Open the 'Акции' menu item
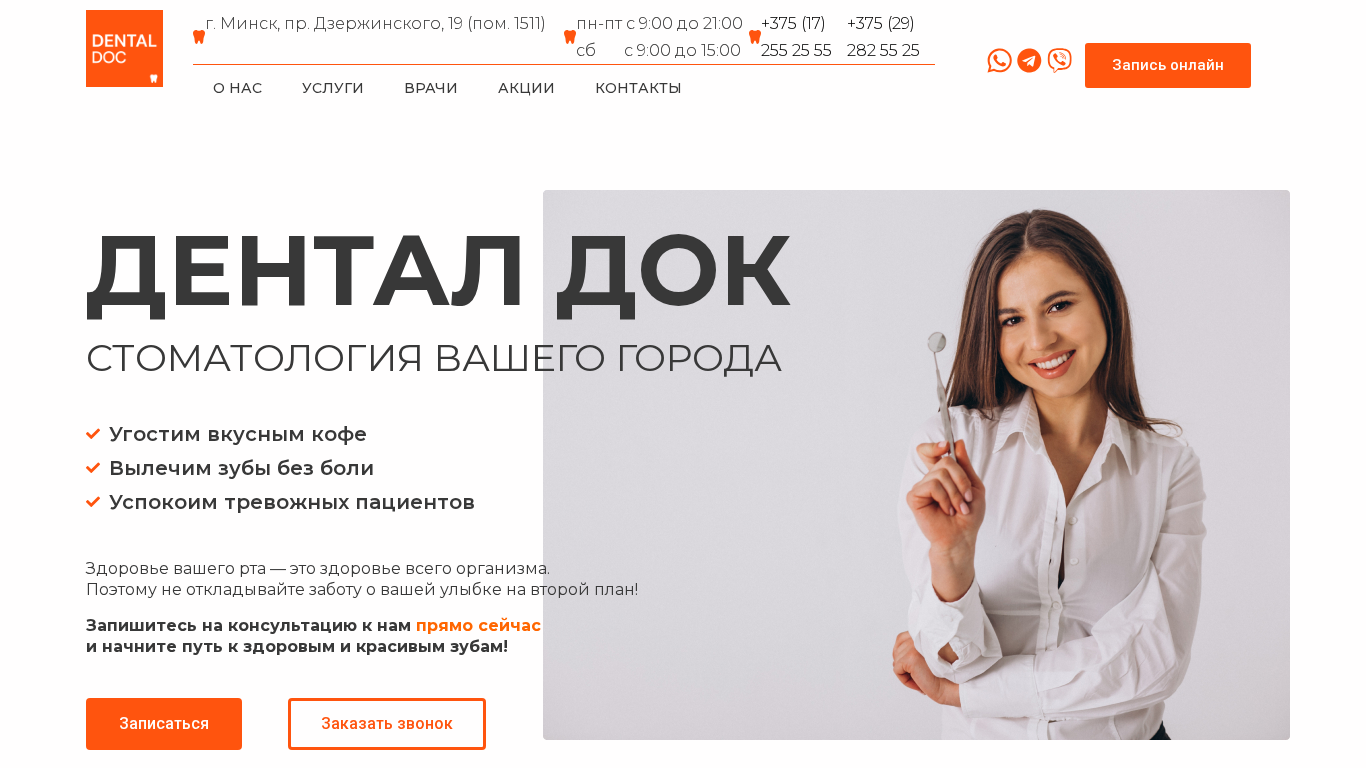The image size is (1366, 768). 526,88
